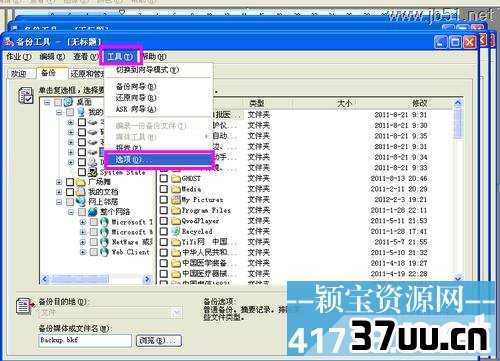Screen dimensions: 500x361
Task: Tick the My Pictures checkbox
Action: (x=164, y=200)
